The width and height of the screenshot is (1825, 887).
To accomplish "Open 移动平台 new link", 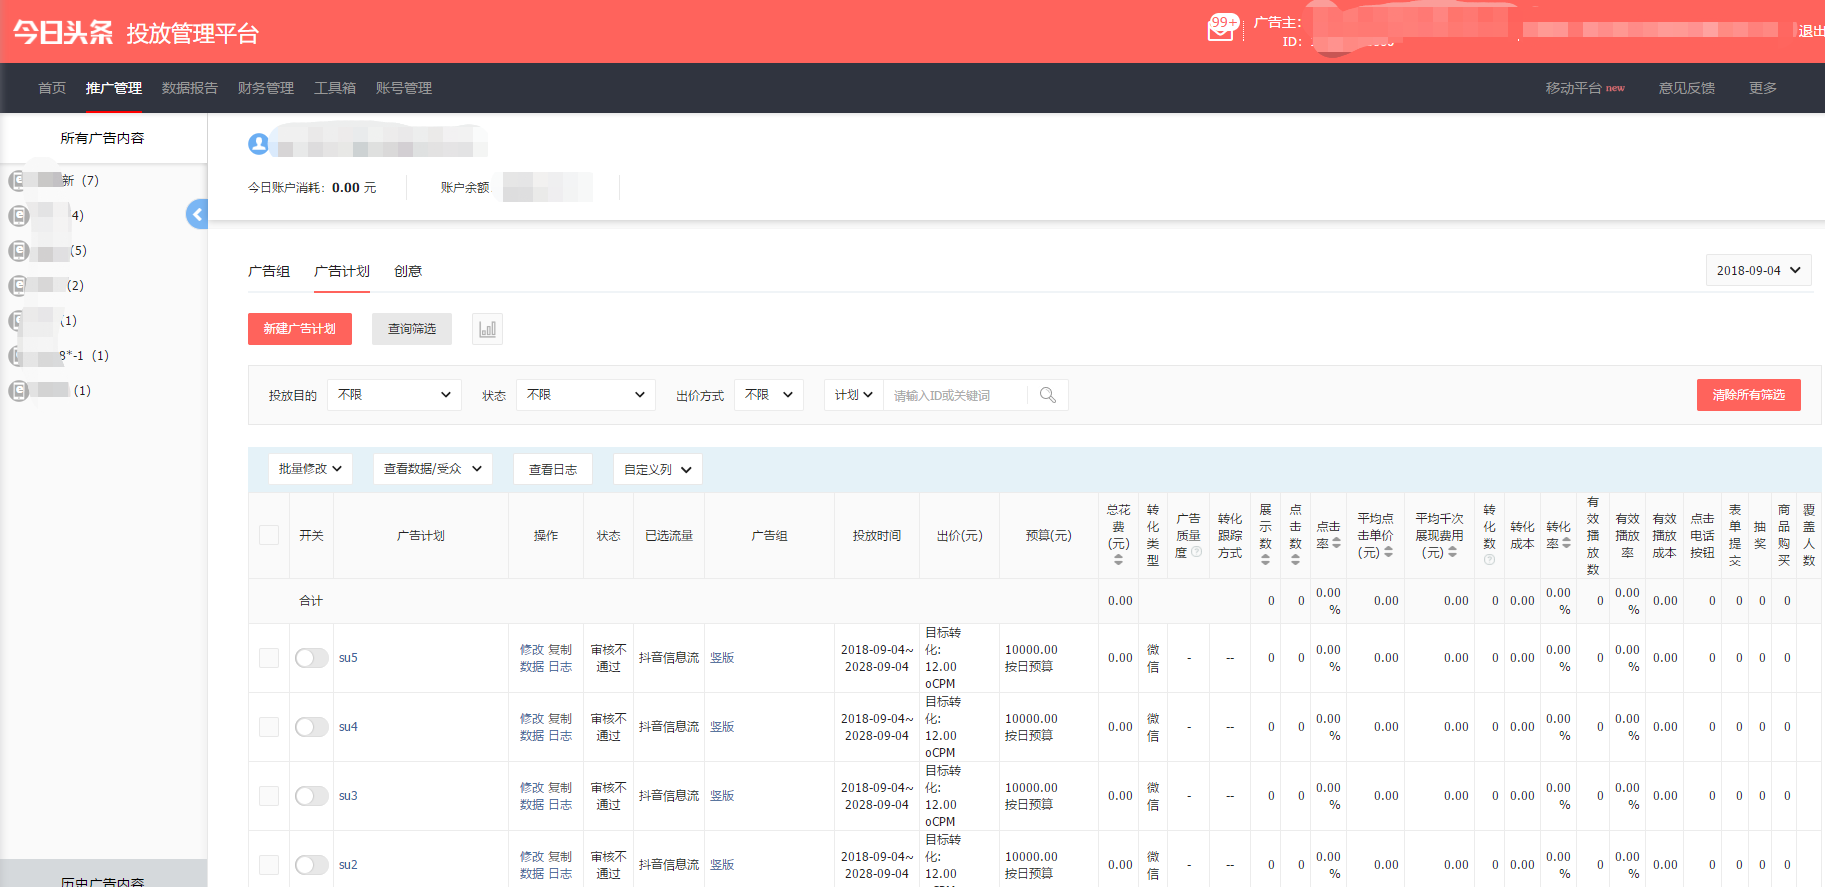I will coord(1585,88).
